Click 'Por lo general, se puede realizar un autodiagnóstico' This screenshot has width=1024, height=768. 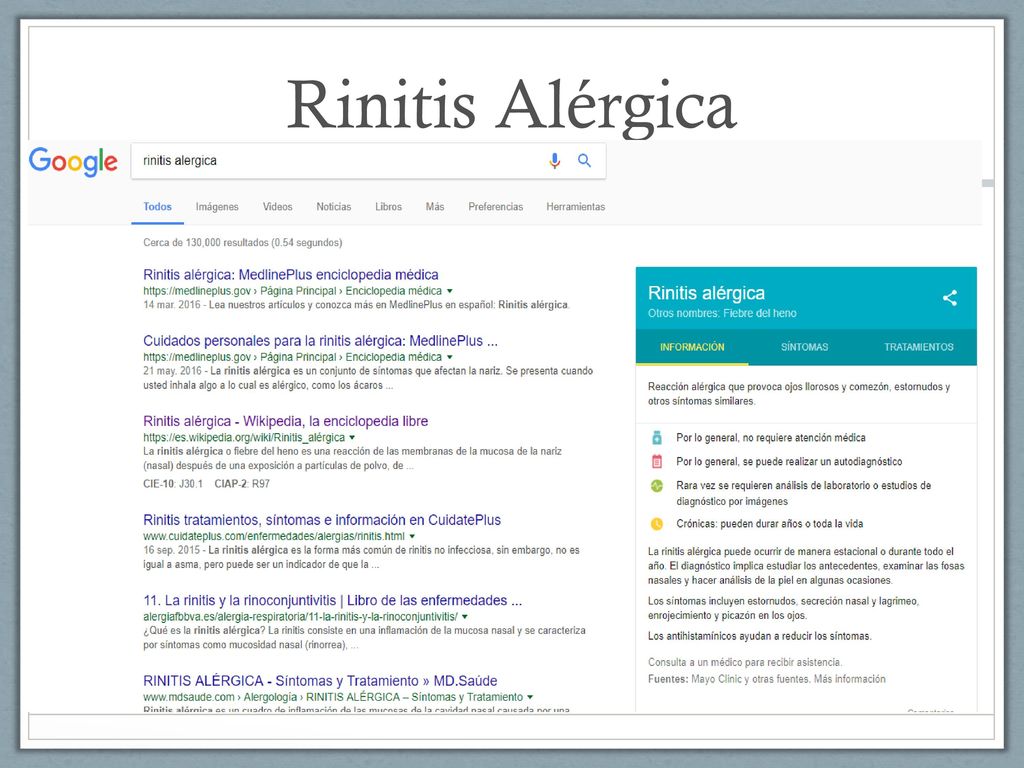coord(789,462)
